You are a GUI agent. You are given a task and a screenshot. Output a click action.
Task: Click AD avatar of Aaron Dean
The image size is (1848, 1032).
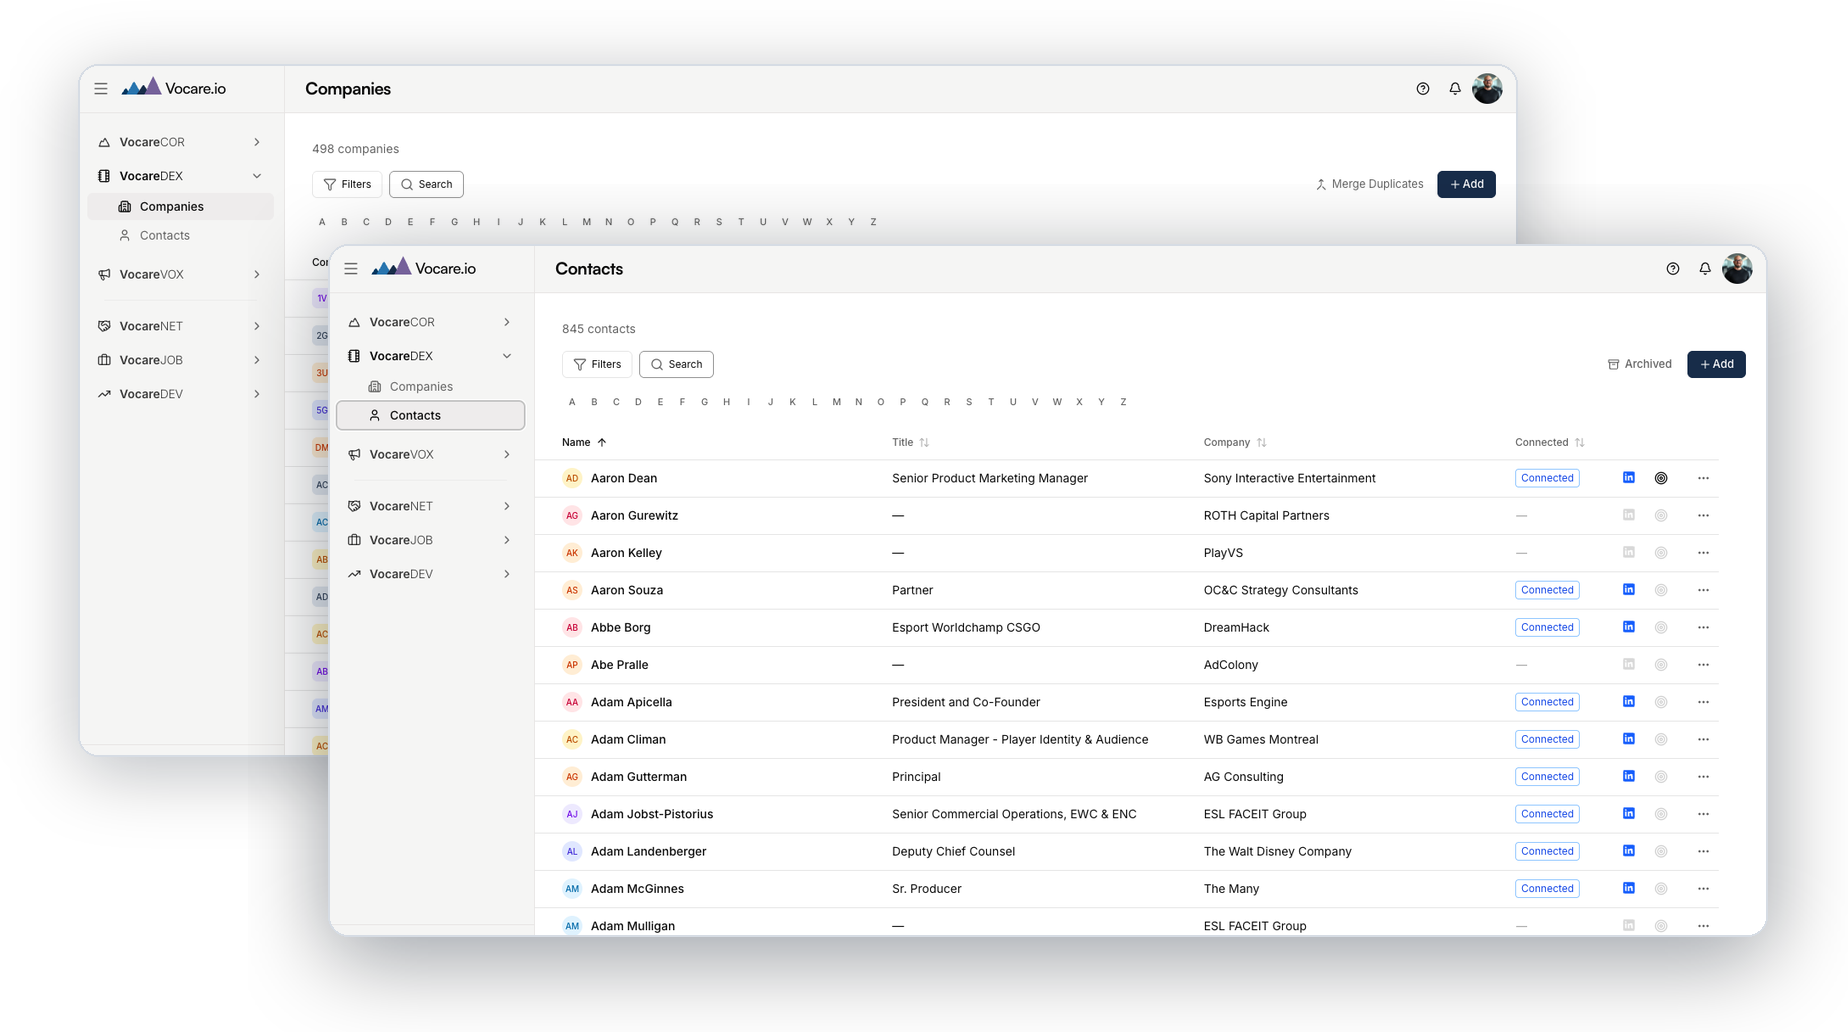pyautogui.click(x=572, y=478)
